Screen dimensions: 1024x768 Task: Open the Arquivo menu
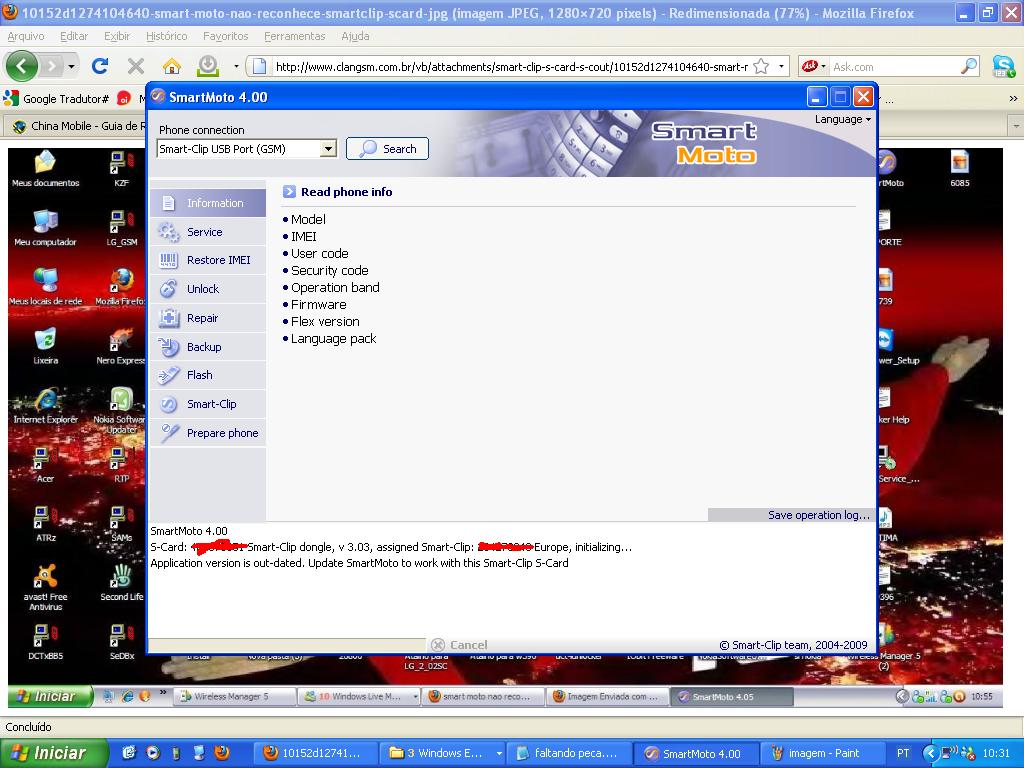pyautogui.click(x=26, y=37)
